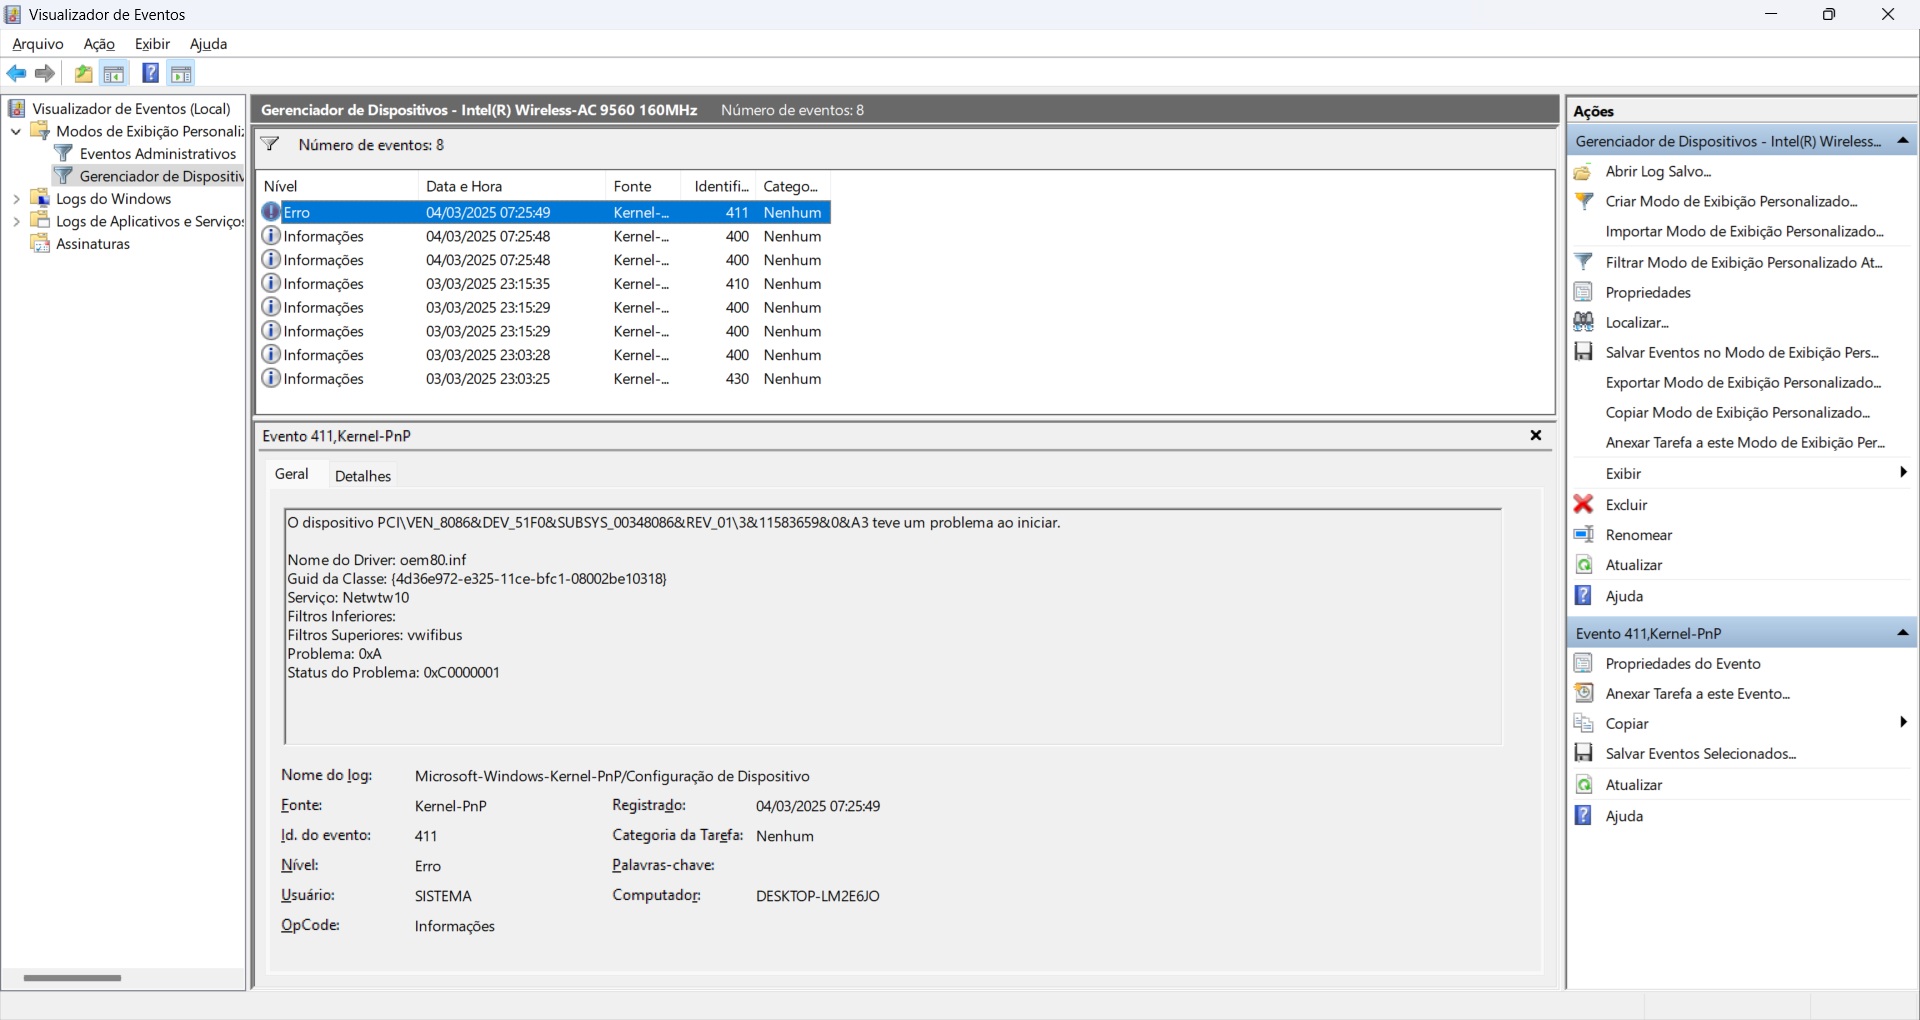Image resolution: width=1920 pixels, height=1020 pixels.
Task: Collapse Modos de Exibição Personalizados node
Action: [16, 132]
